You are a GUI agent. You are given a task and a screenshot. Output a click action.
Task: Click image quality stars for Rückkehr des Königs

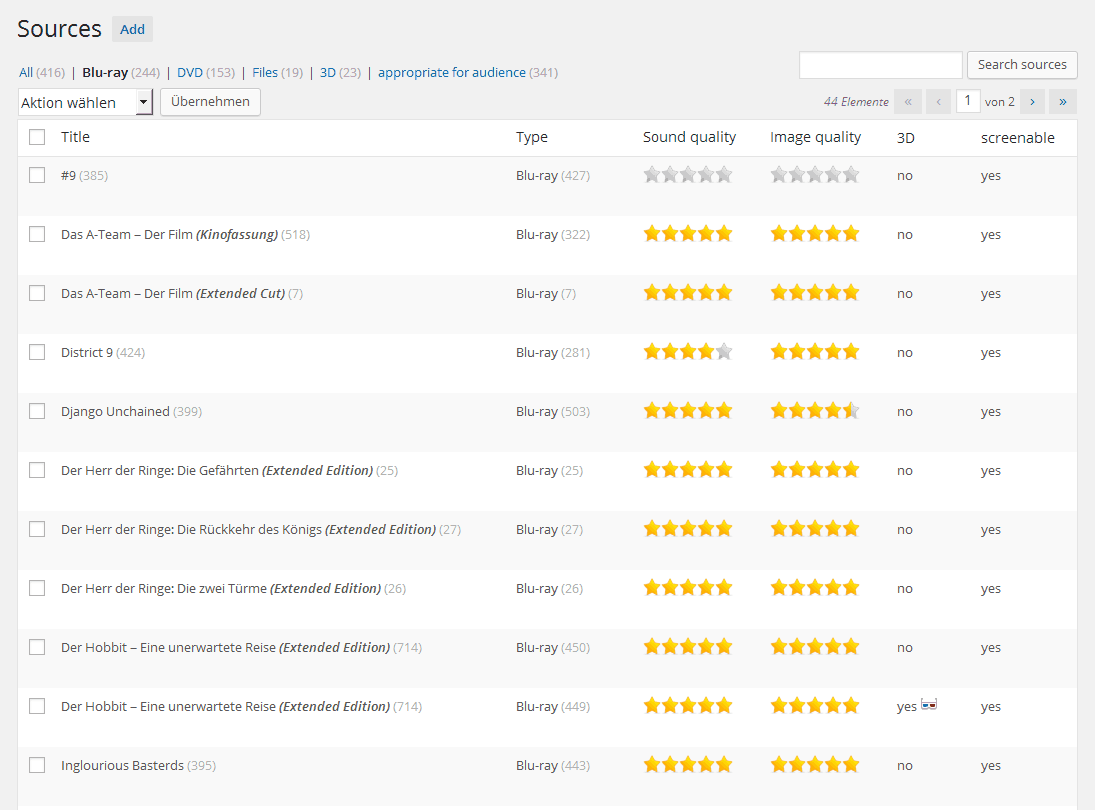pos(815,529)
